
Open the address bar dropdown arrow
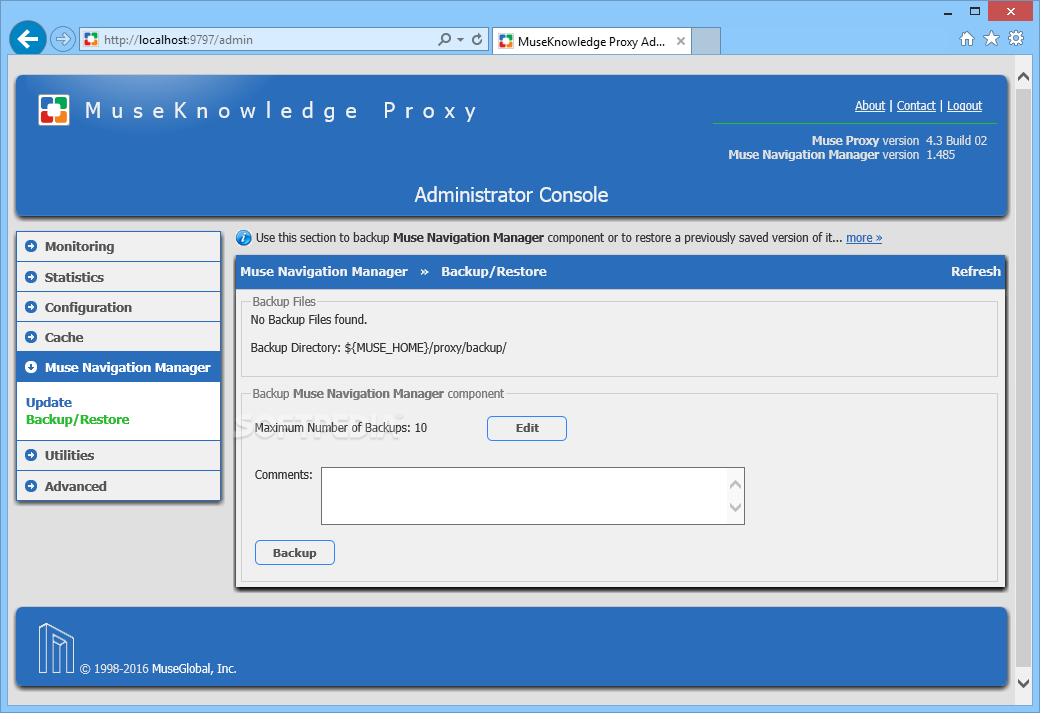(460, 40)
